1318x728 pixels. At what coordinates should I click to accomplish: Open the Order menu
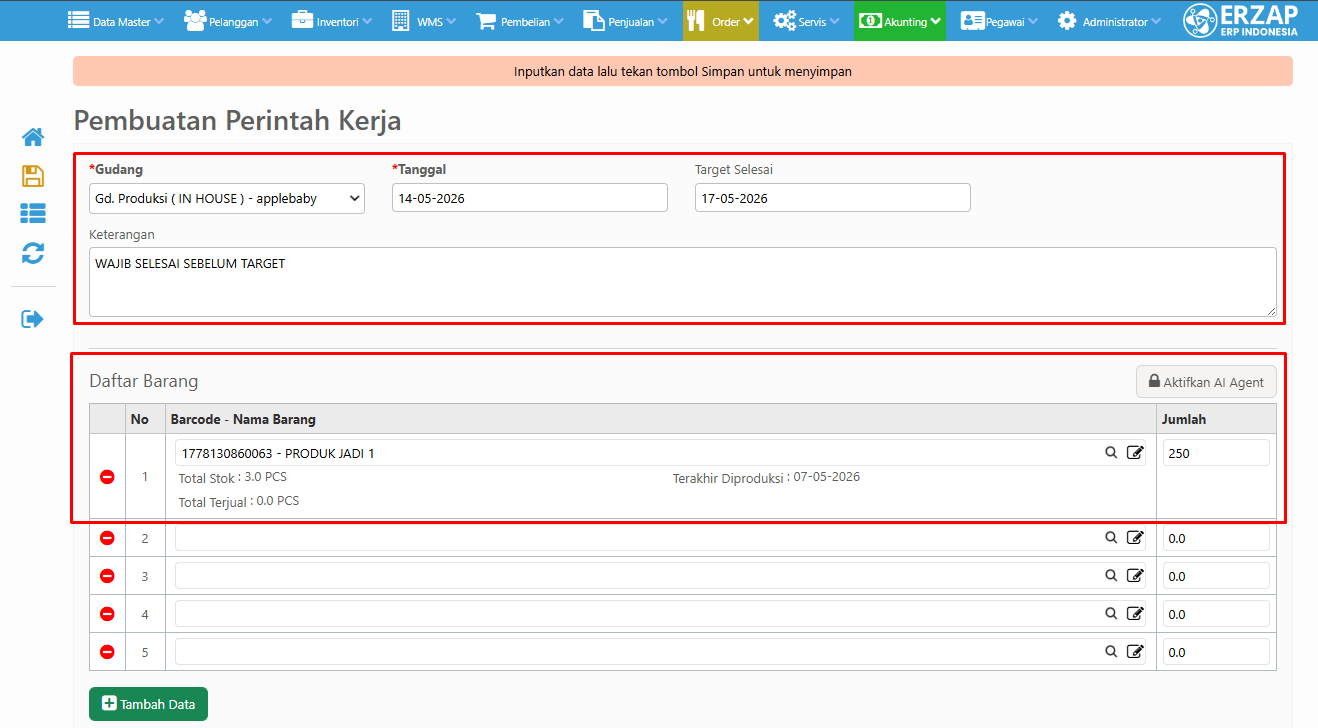(x=721, y=21)
